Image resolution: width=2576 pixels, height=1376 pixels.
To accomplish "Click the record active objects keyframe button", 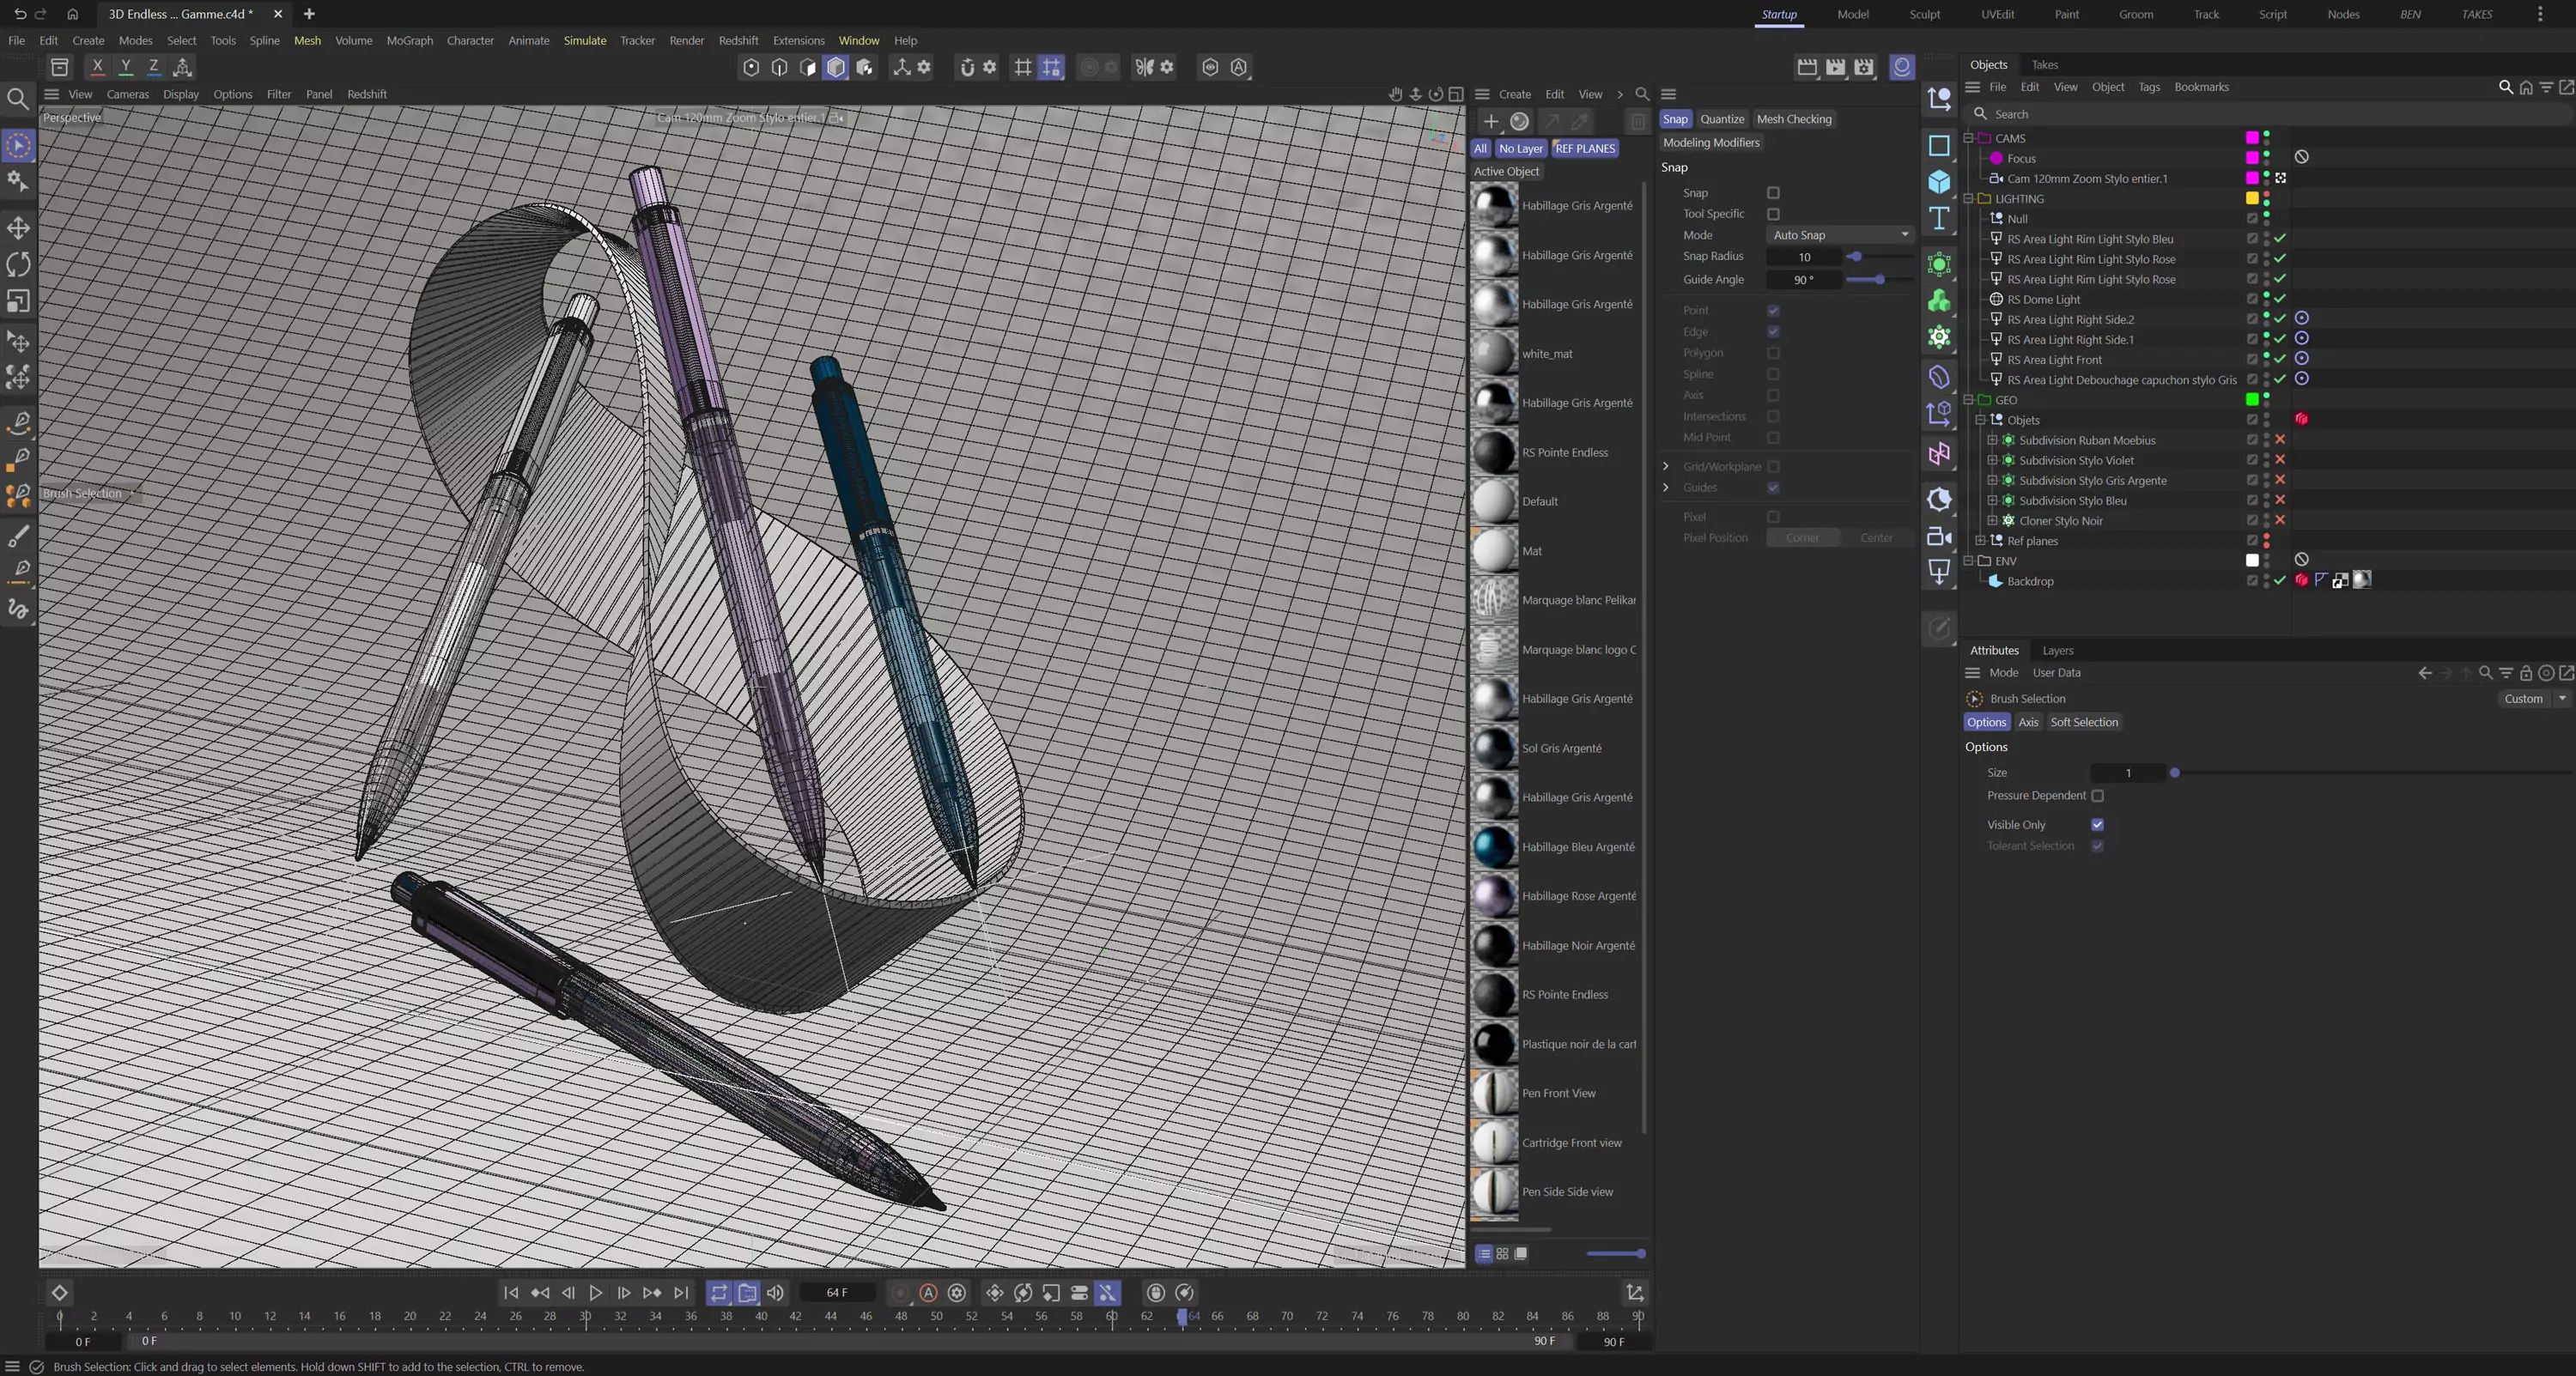I will (900, 1292).
